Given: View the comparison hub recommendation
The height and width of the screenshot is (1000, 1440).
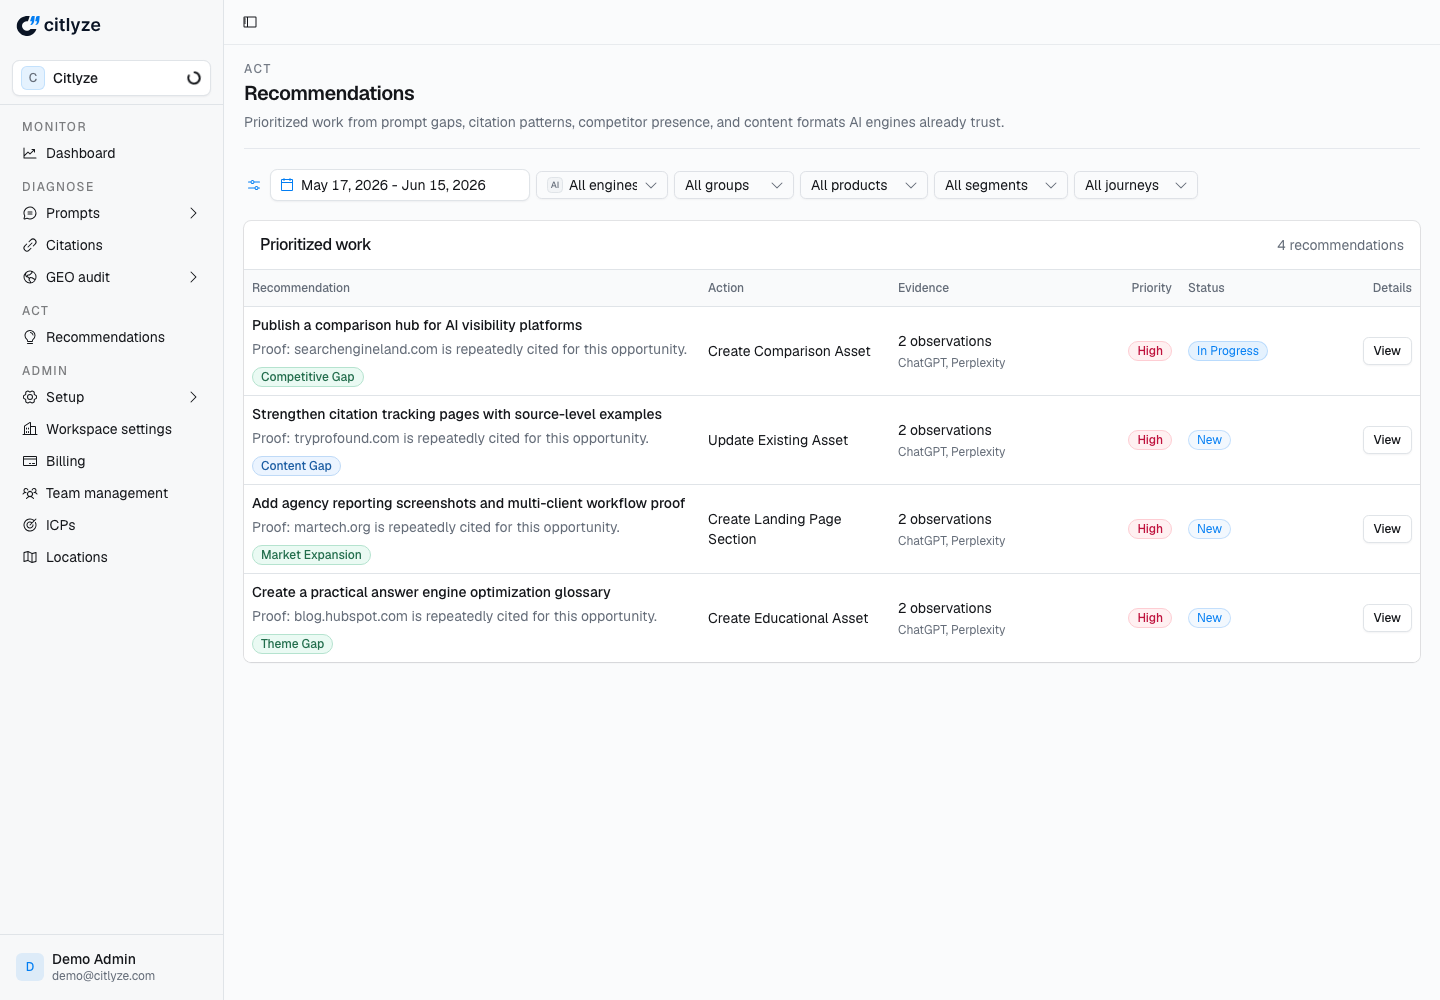Looking at the screenshot, I should 1387,351.
